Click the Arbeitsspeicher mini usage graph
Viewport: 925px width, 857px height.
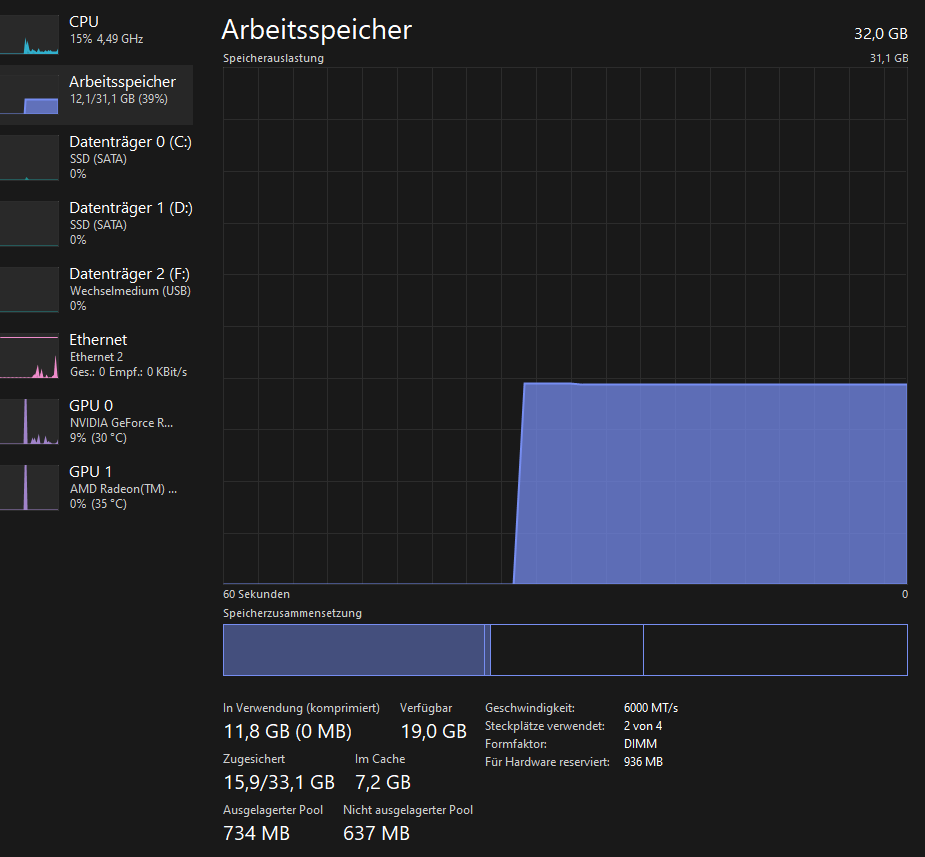(x=29, y=94)
